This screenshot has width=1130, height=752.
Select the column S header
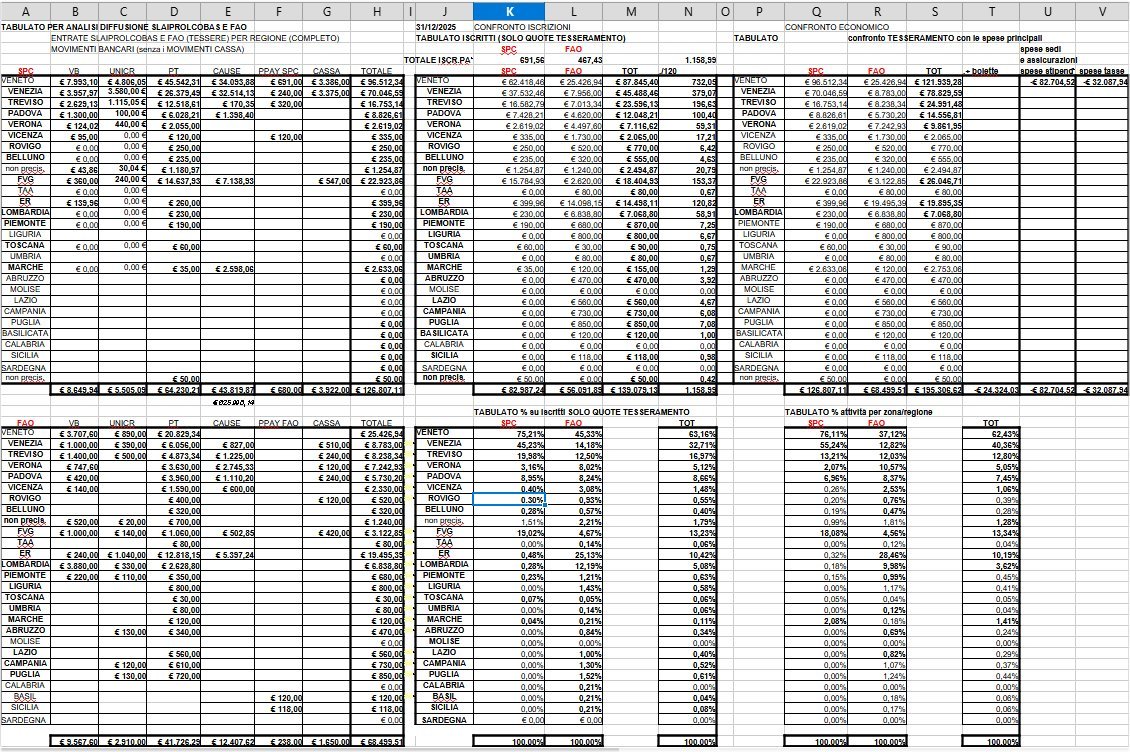pyautogui.click(x=932, y=9)
